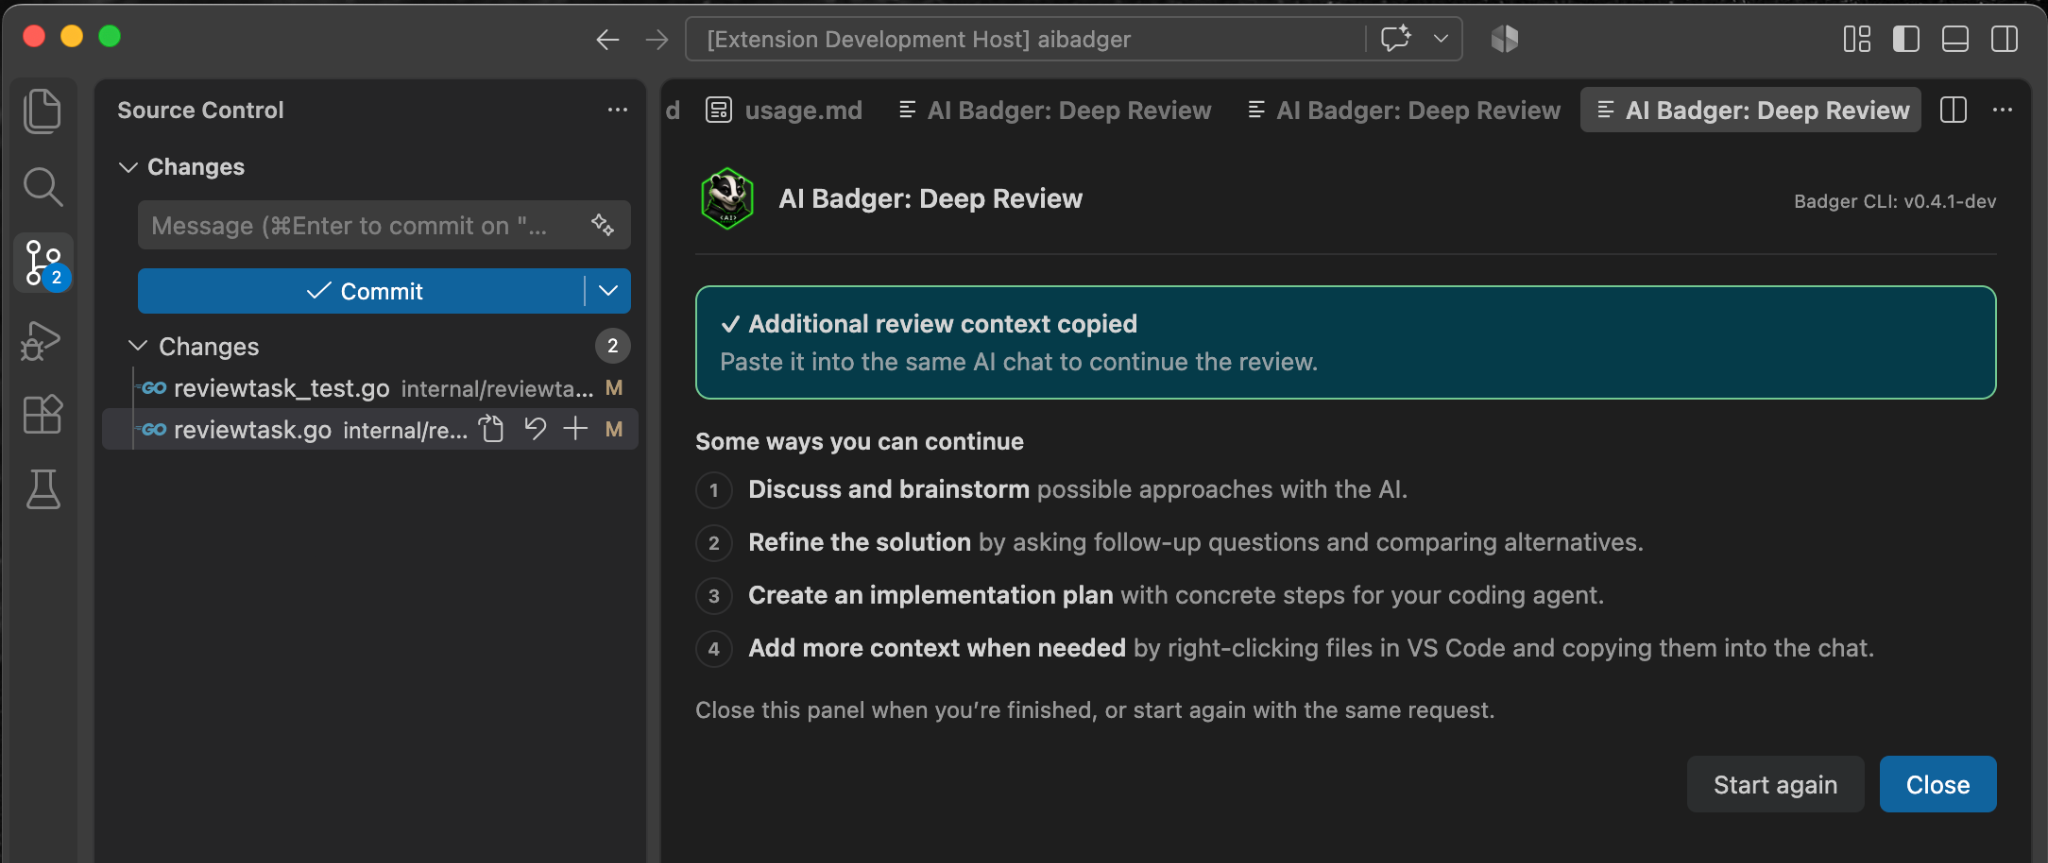2048x863 pixels.
Task: Toggle primary side bar visibility
Action: (x=1906, y=39)
